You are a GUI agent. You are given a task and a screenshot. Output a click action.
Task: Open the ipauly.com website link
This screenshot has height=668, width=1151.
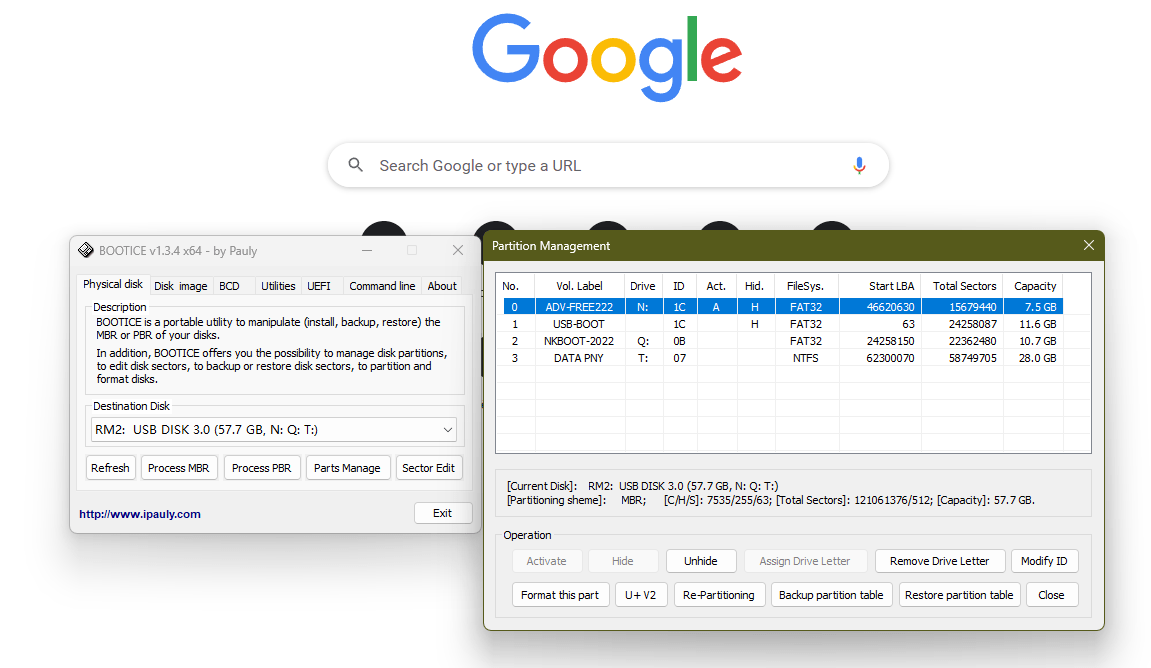pos(140,514)
